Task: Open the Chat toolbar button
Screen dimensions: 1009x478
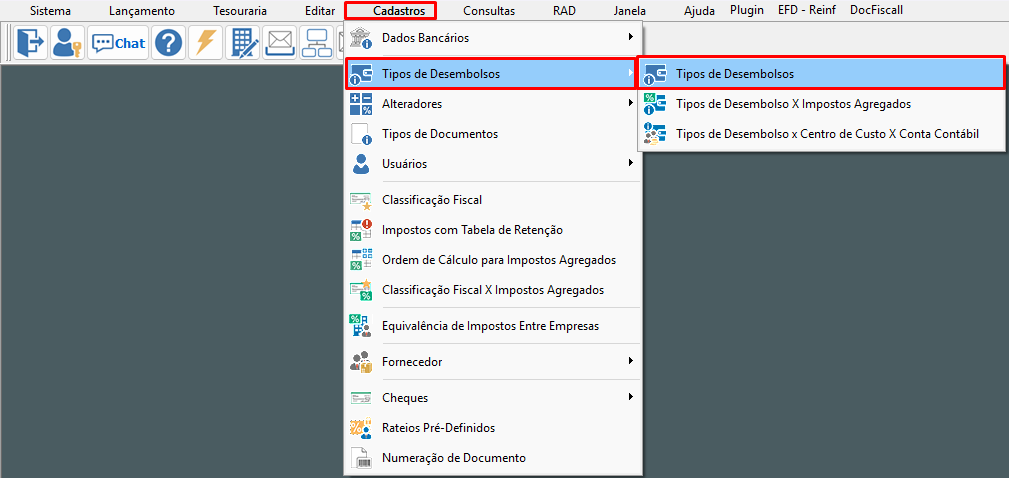Action: tap(118, 43)
